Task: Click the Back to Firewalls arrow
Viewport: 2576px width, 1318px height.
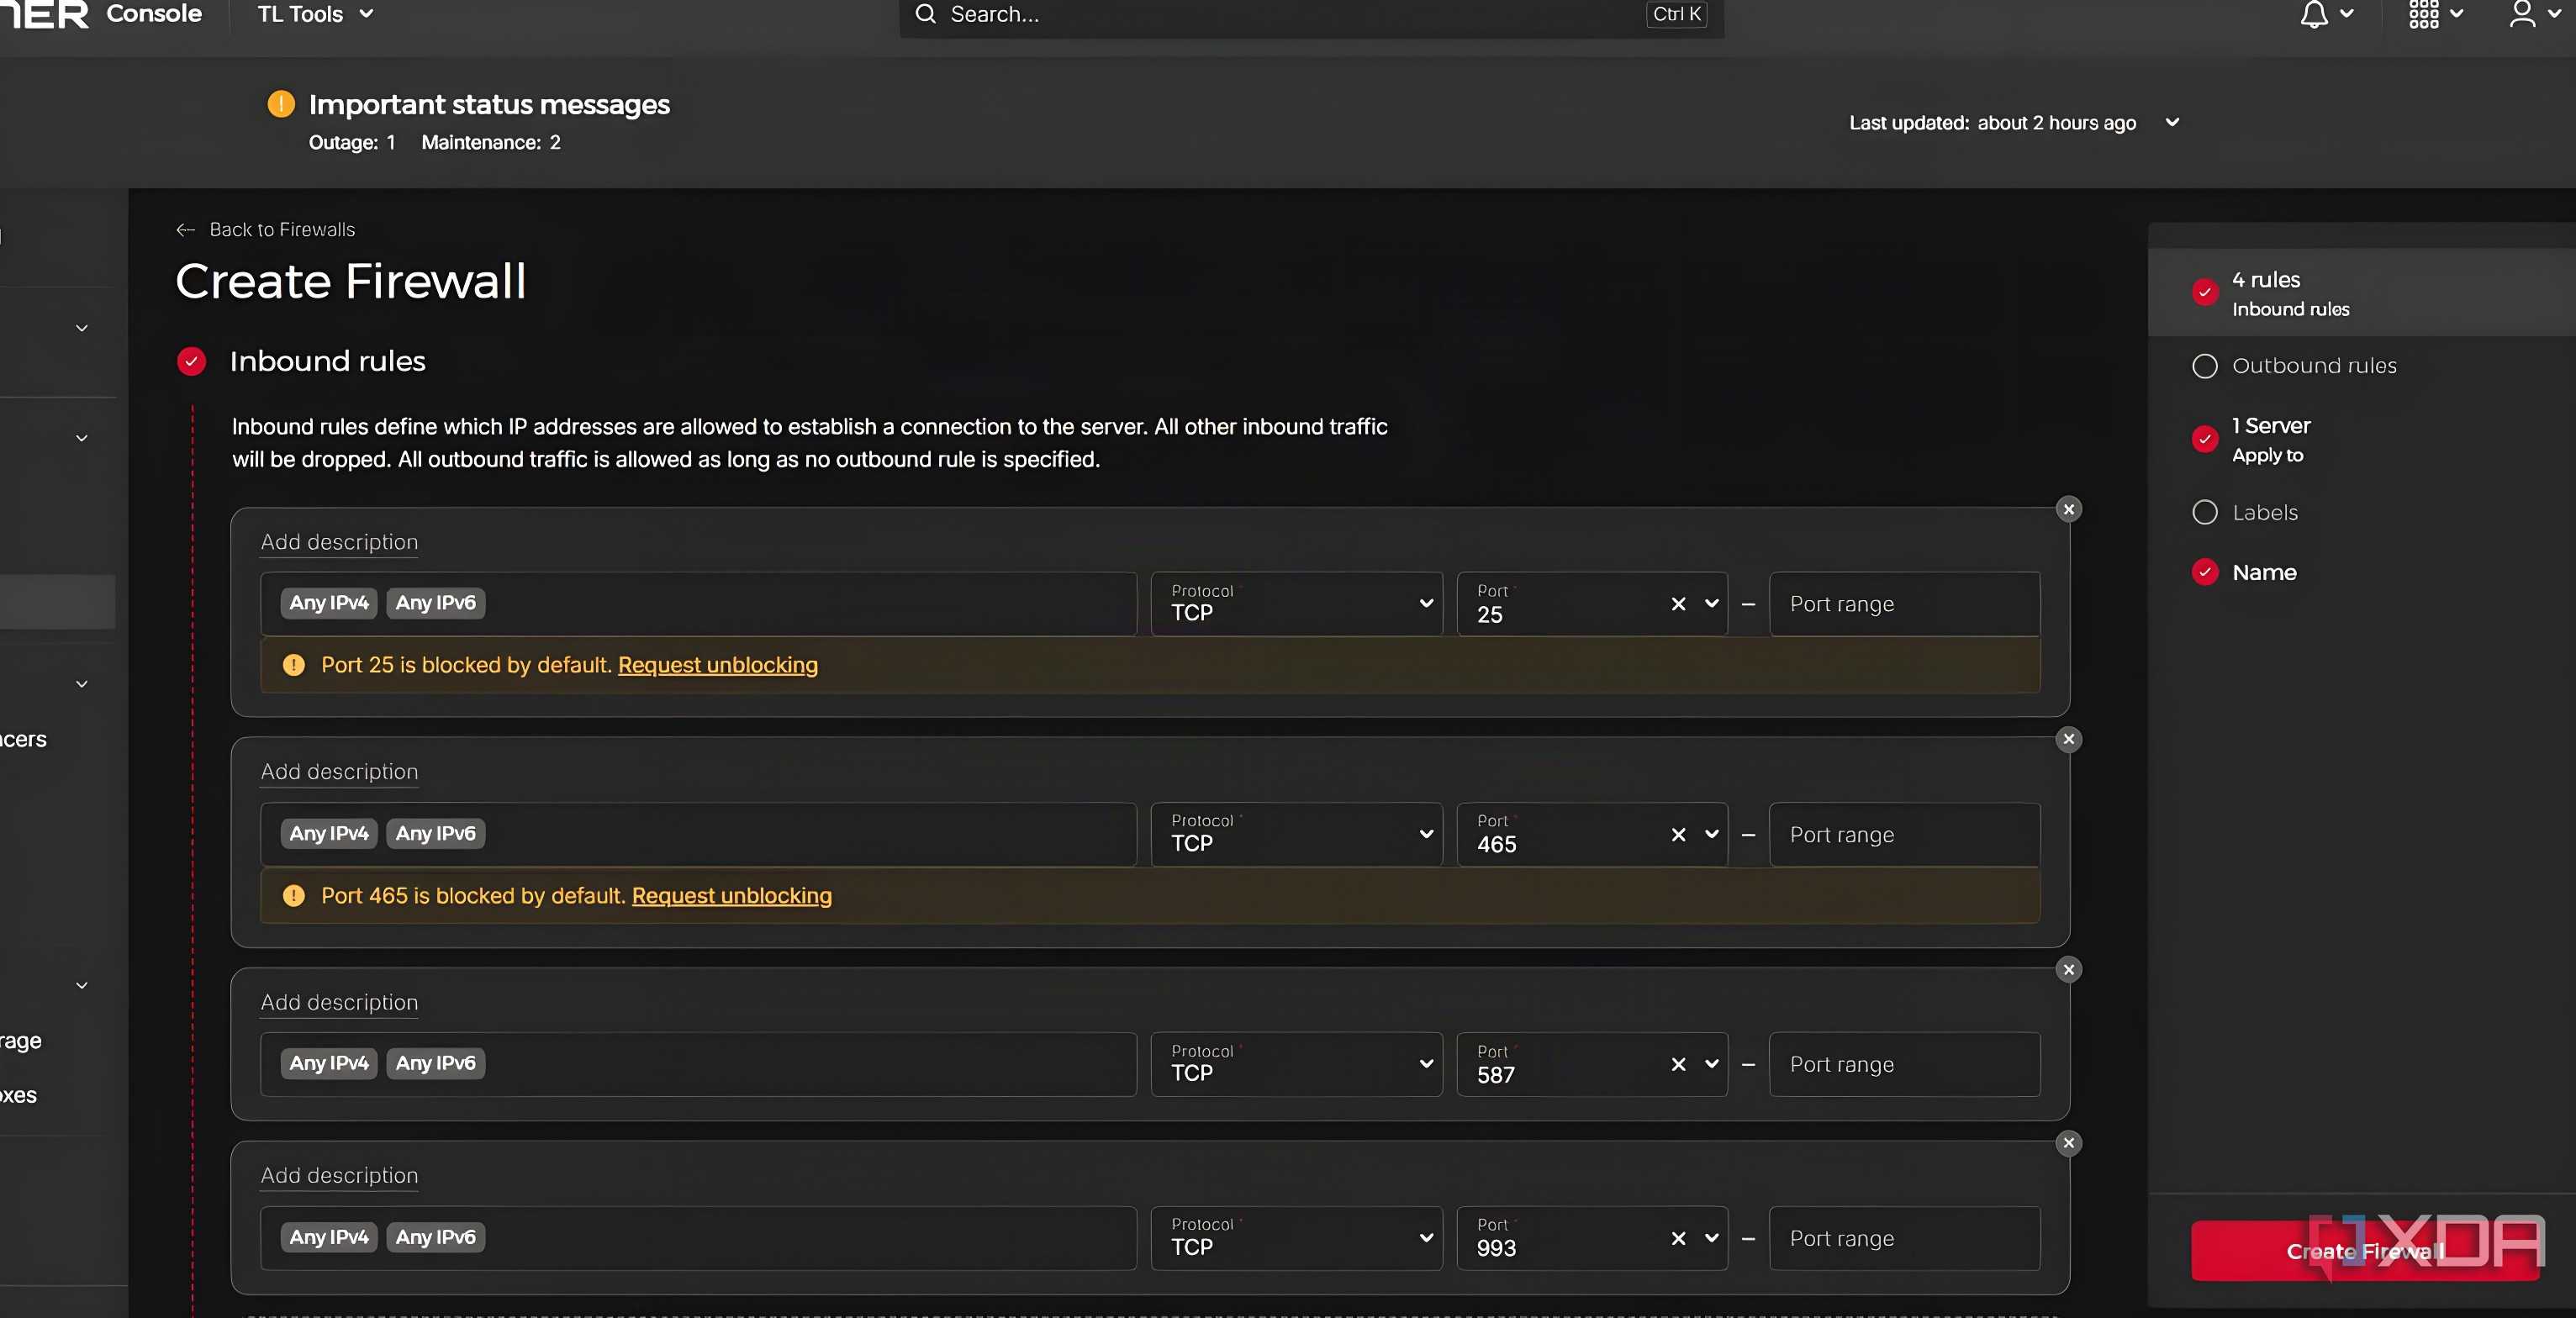Action: [185, 230]
